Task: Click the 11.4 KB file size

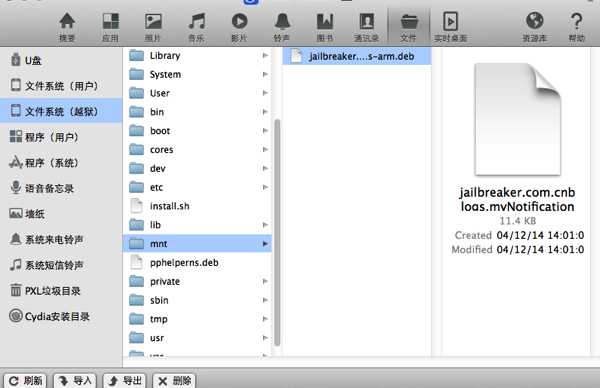Action: click(517, 221)
